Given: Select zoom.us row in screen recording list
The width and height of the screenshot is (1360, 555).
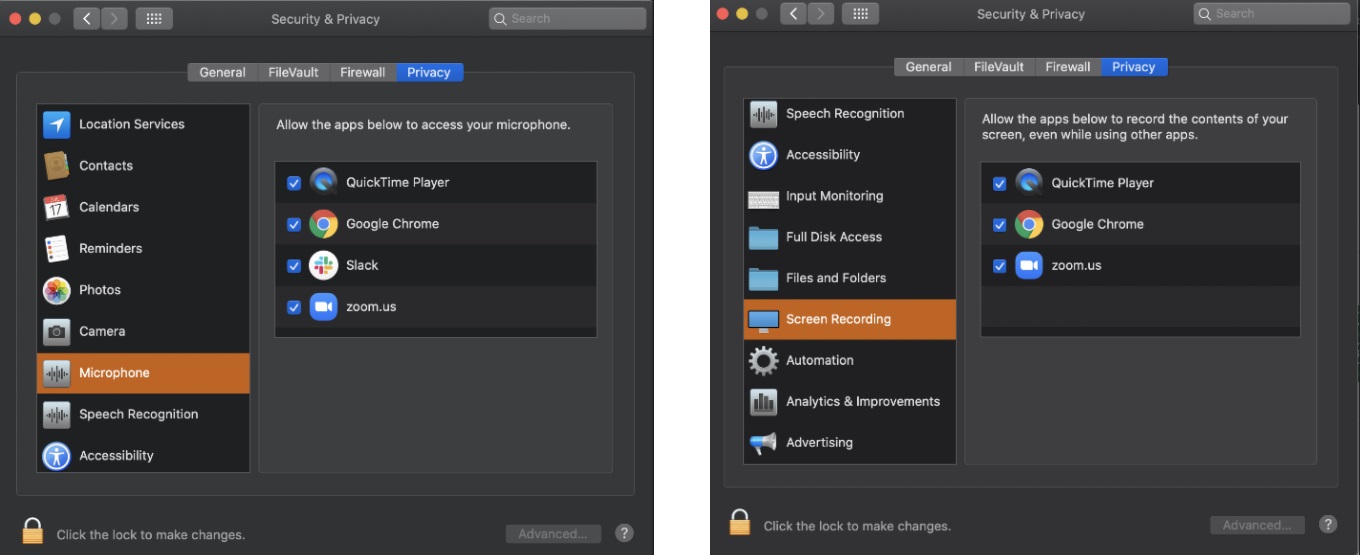Looking at the screenshot, I should click(1141, 266).
